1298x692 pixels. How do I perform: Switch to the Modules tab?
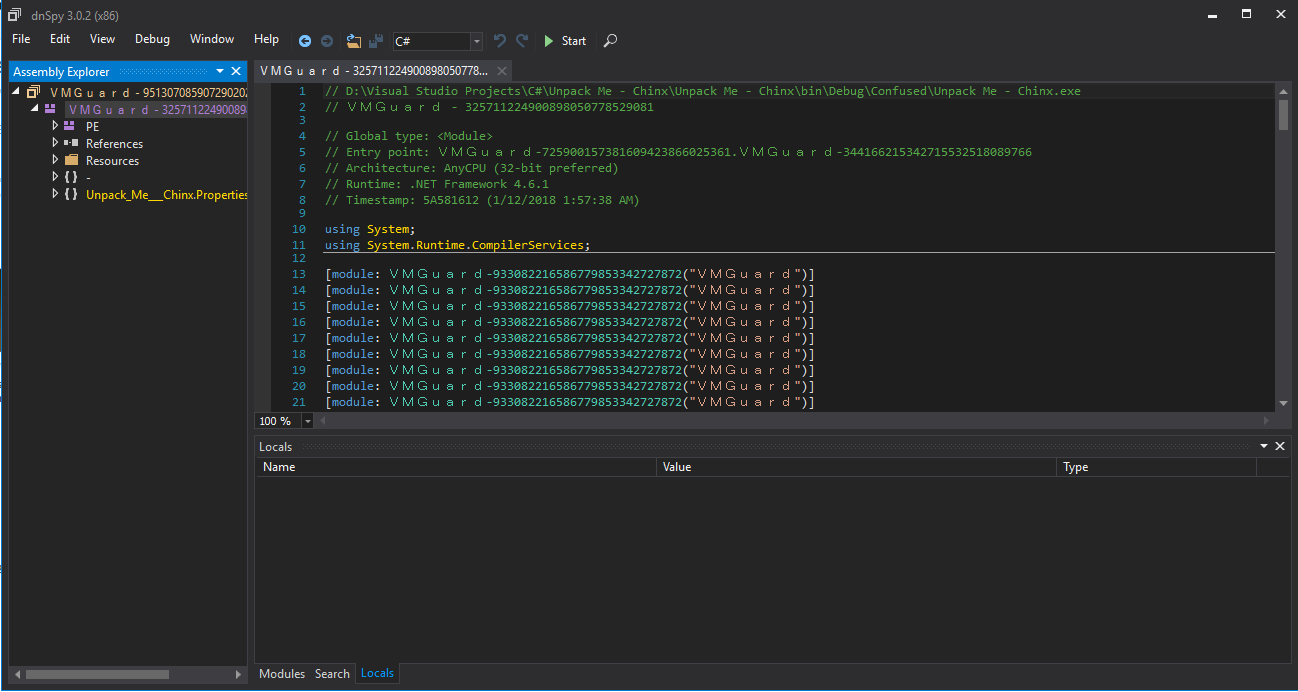point(282,674)
